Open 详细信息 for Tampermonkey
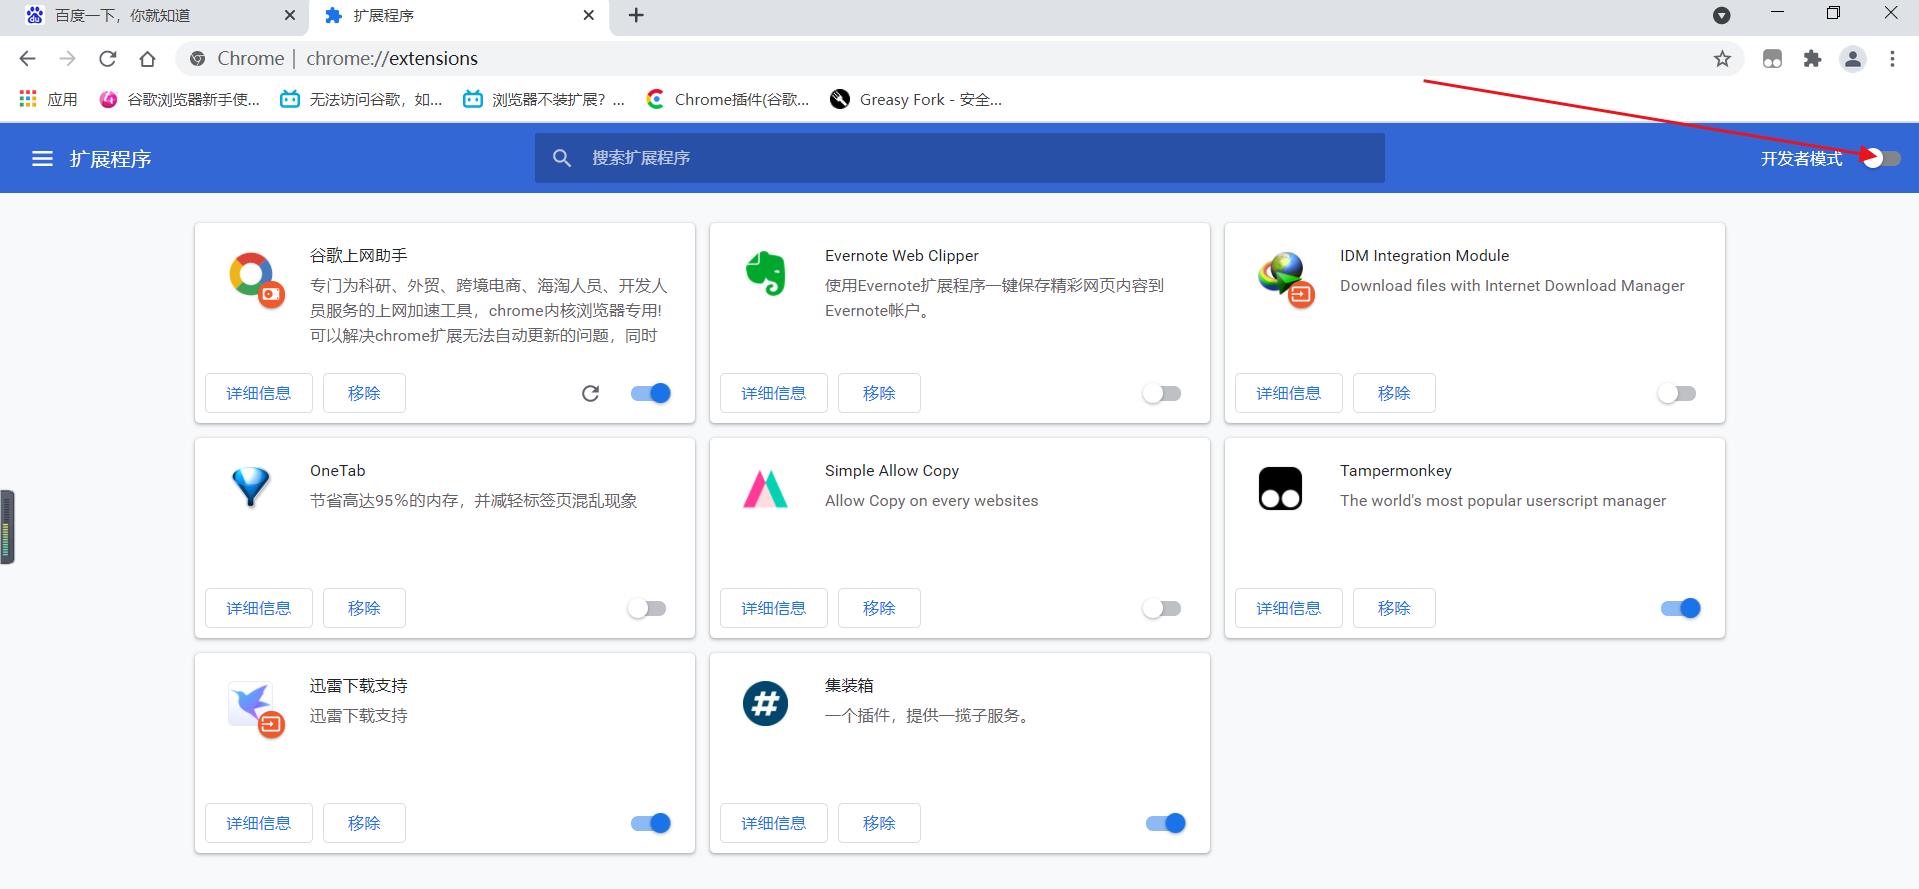Viewport: 1919px width, 889px height. (x=1289, y=608)
